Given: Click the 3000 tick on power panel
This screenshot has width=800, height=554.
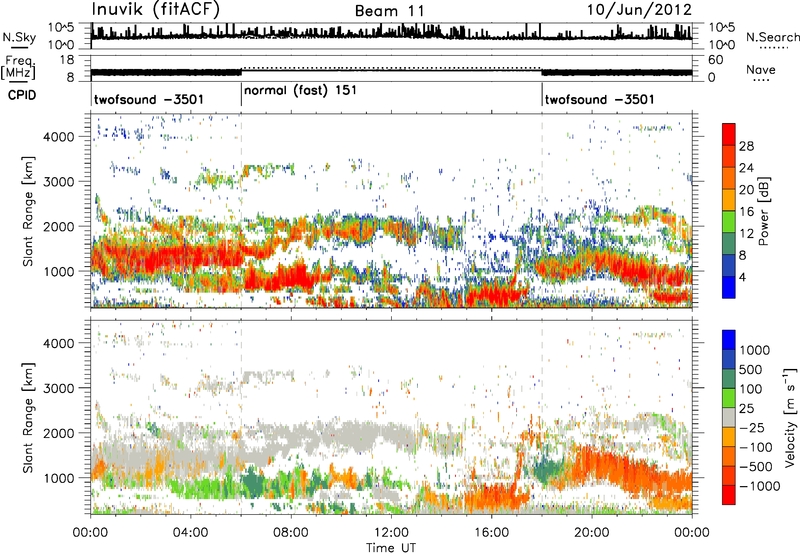Looking at the screenshot, I should point(58,182).
